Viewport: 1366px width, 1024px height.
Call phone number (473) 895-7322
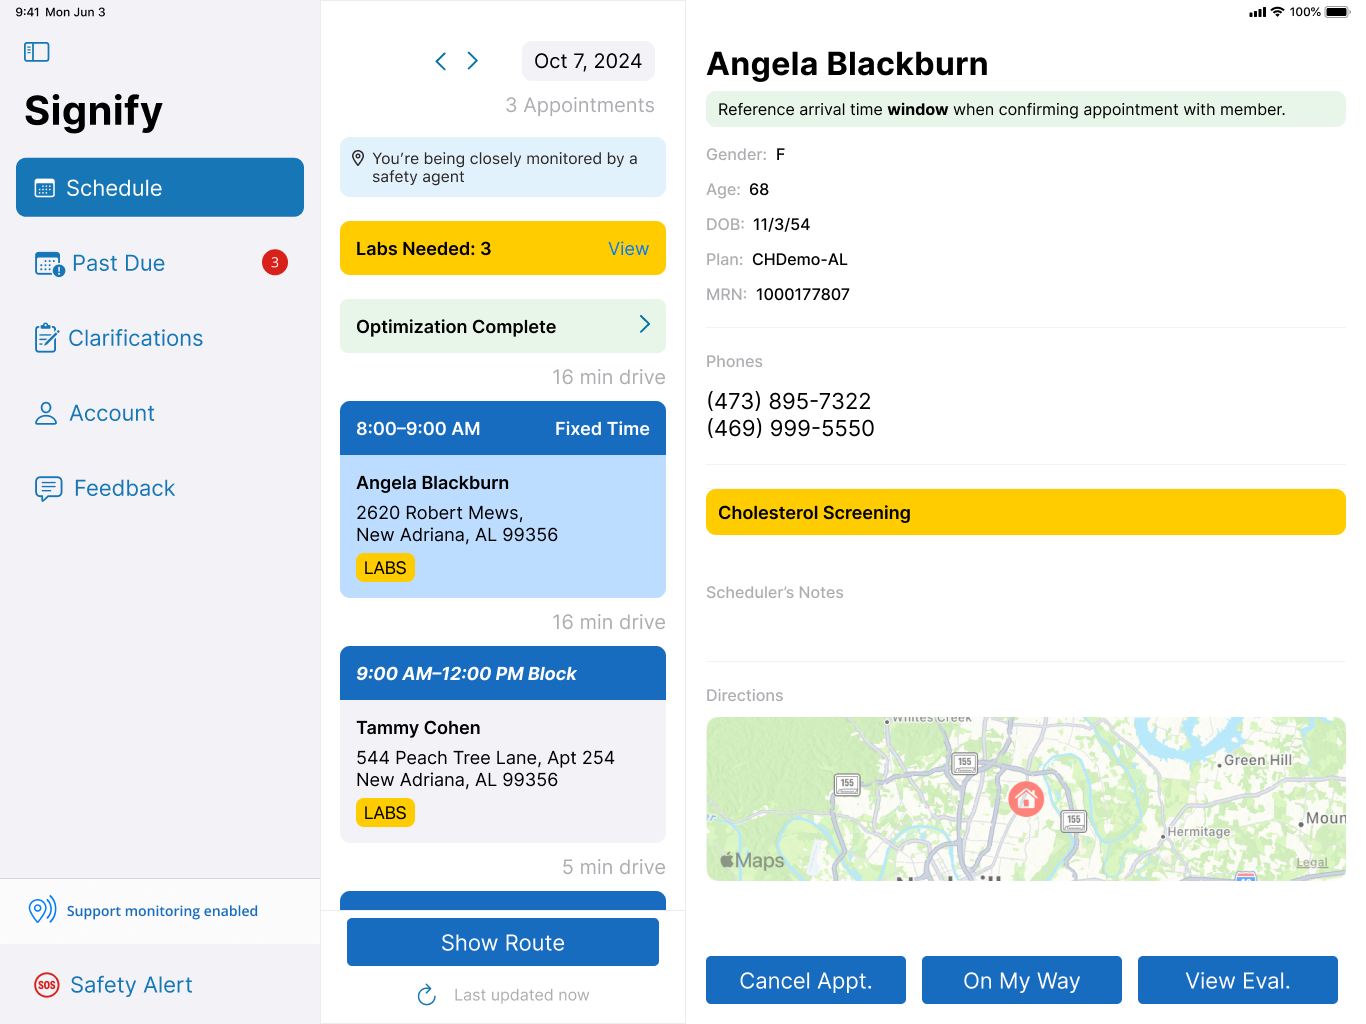pyautogui.click(x=788, y=401)
